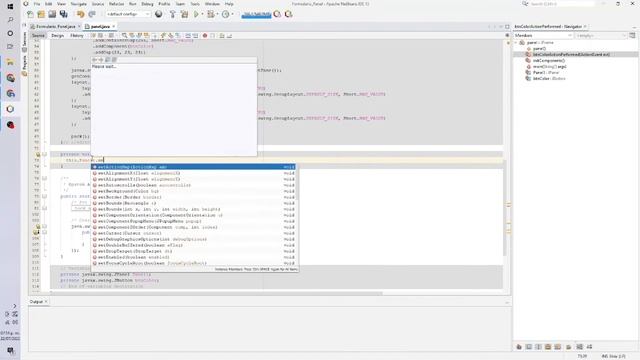The image size is (640, 360).
Task: Click the garbage collection icon beside memory bar
Action: coord(277,14)
